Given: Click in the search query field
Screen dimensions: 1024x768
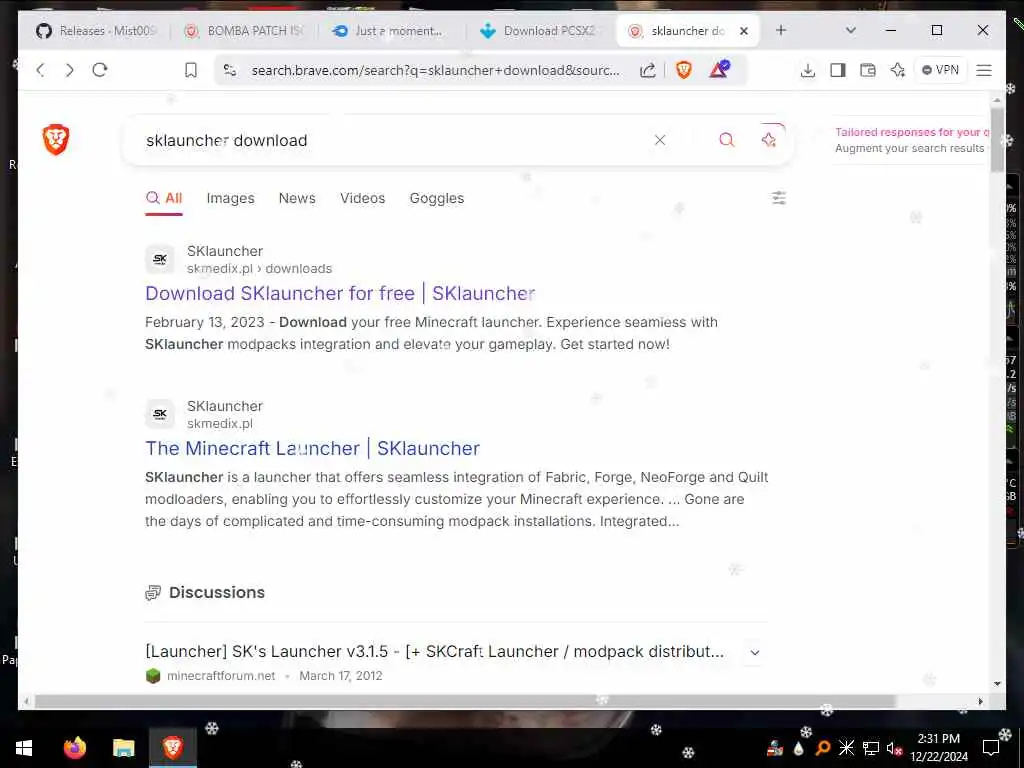Looking at the screenshot, I should tap(392, 140).
